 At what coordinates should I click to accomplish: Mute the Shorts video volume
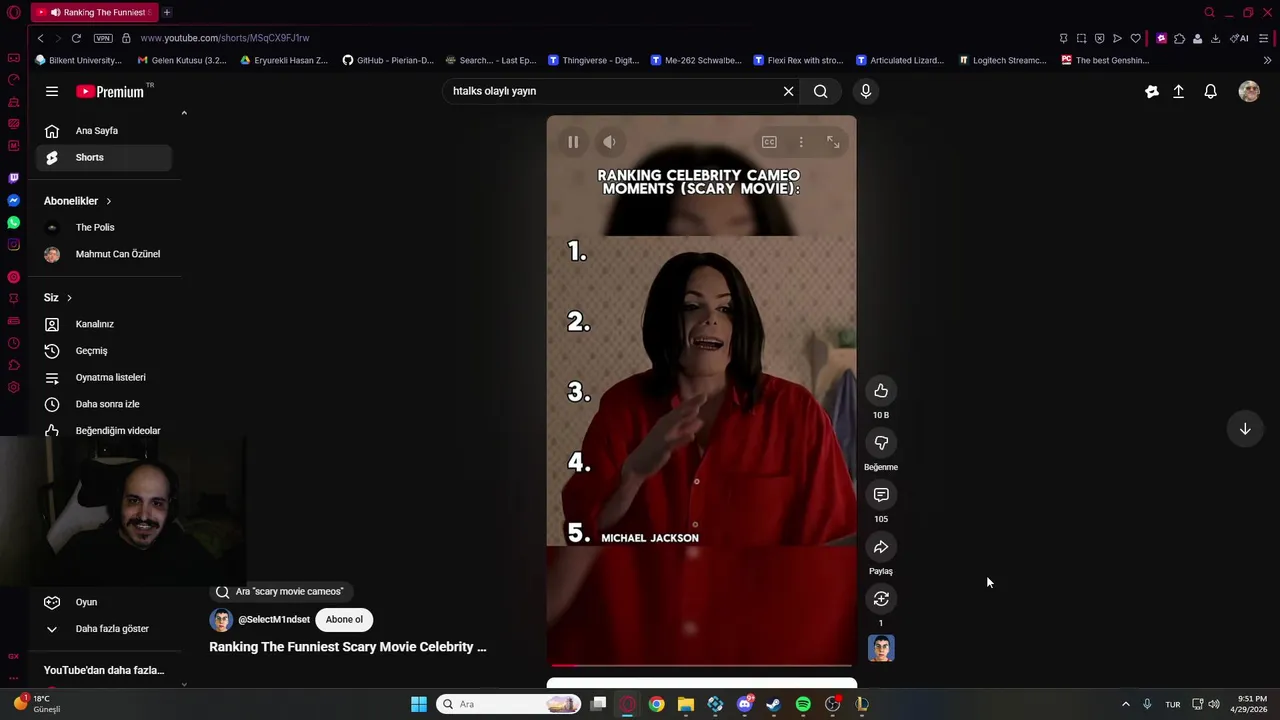coord(609,142)
